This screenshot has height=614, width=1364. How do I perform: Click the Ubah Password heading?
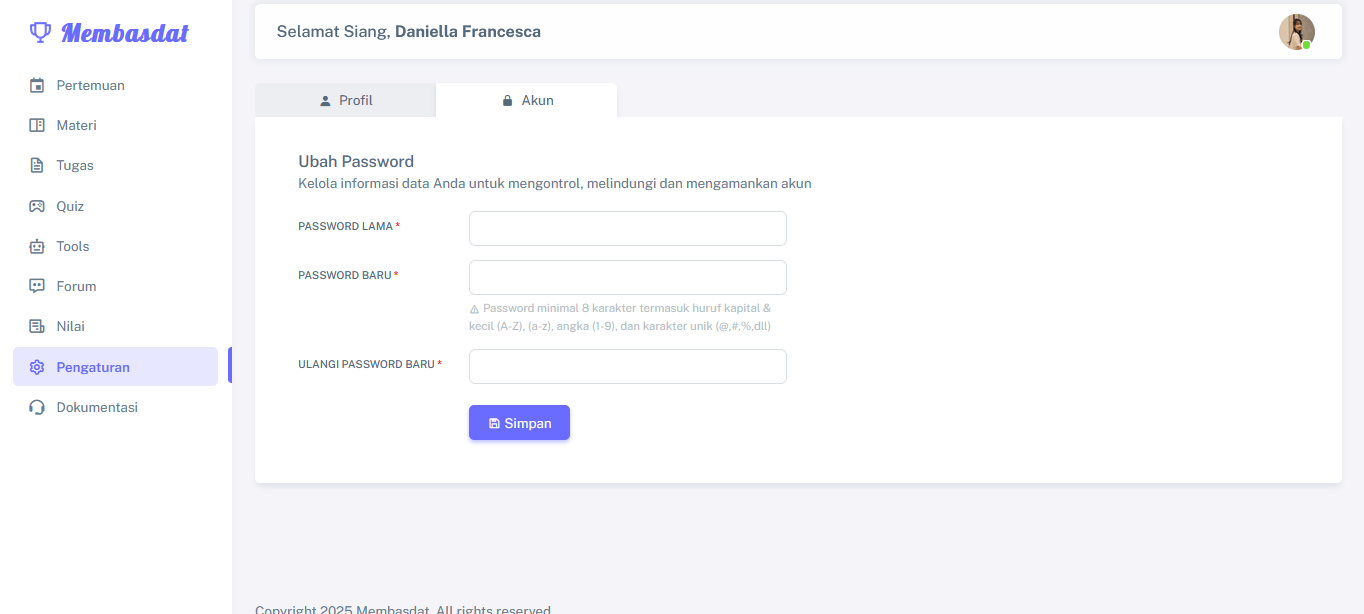tap(356, 161)
